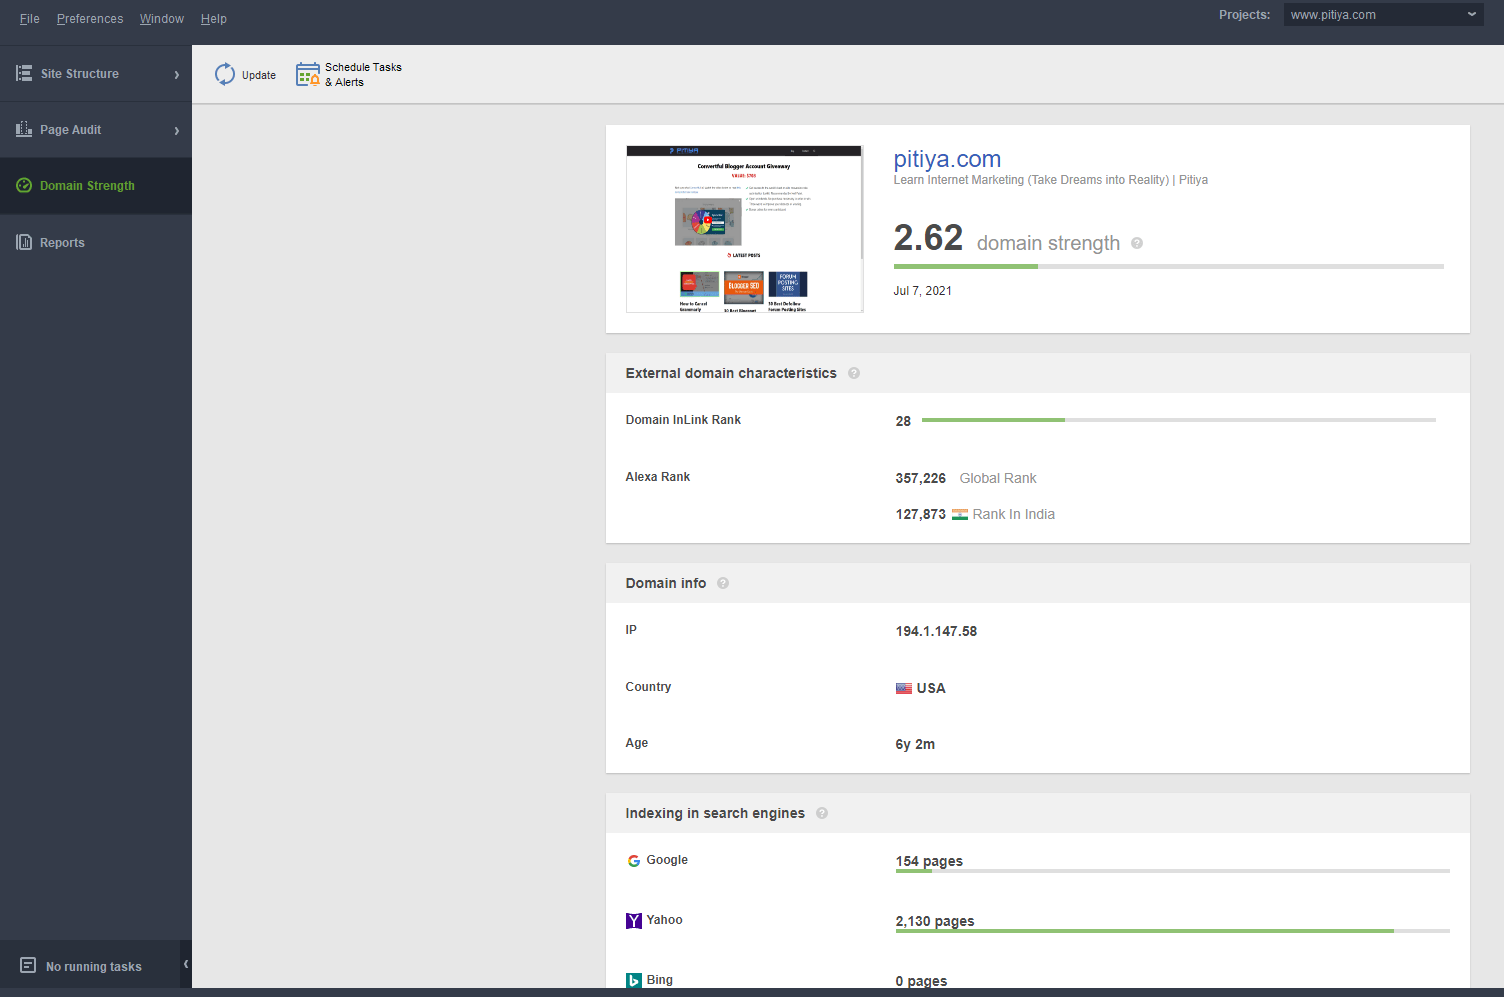Click the Yahoo indexed pages bar
Viewport: 1504px width, 997px height.
[1172, 931]
